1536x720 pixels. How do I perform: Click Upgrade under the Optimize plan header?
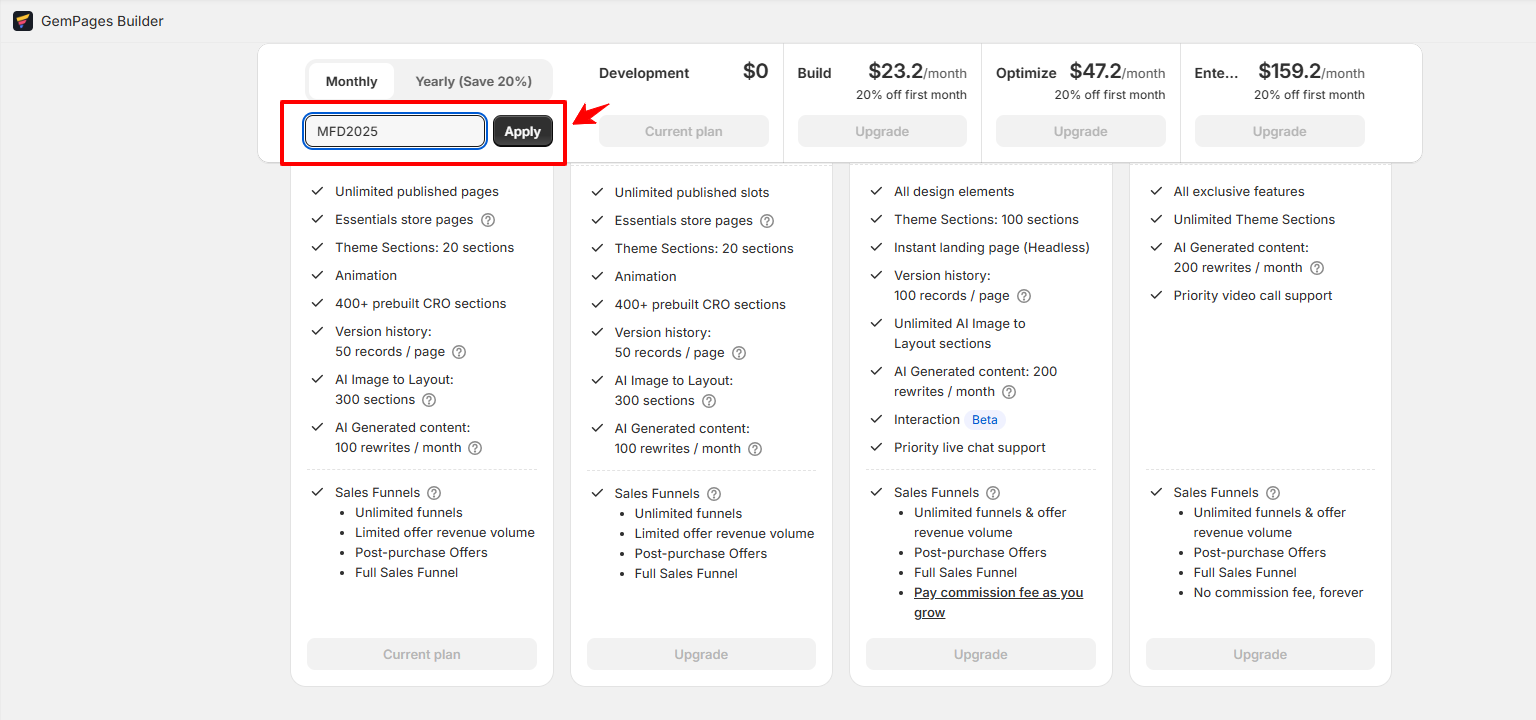click(1080, 131)
